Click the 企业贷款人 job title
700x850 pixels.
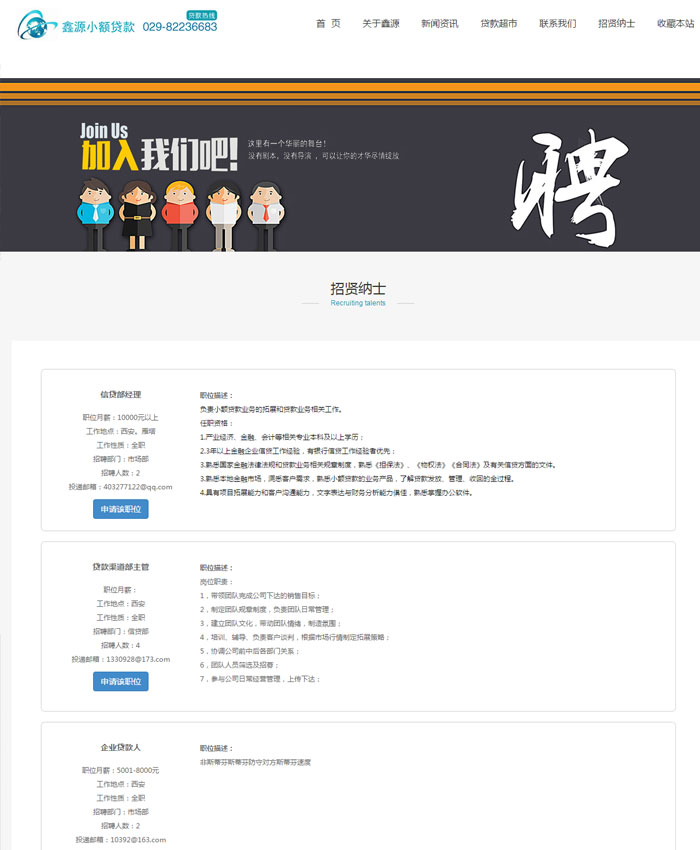pyautogui.click(x=120, y=747)
